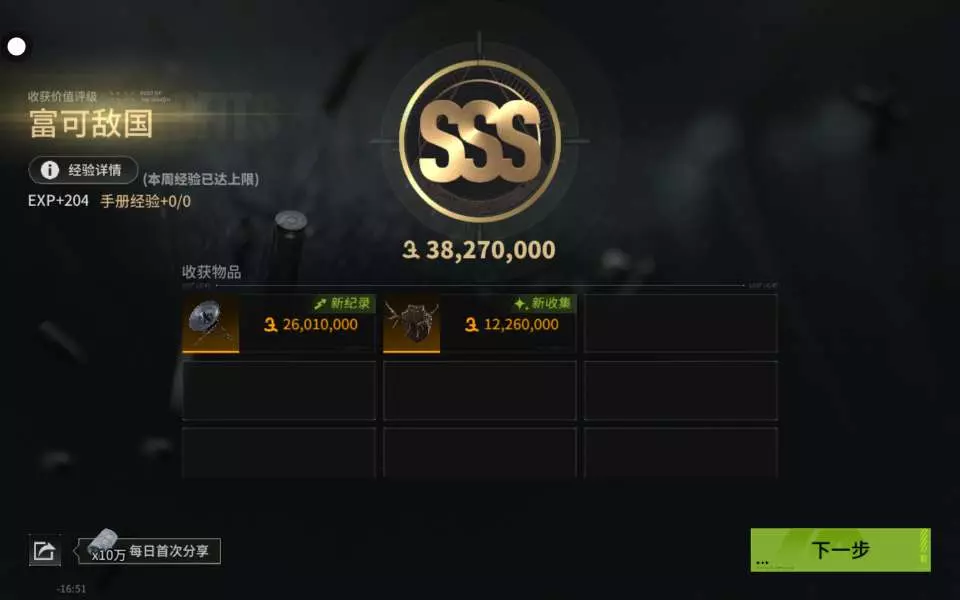Screen dimensions: 960x600
Task: Click the x10万 reward ticket icon
Action: (104, 544)
